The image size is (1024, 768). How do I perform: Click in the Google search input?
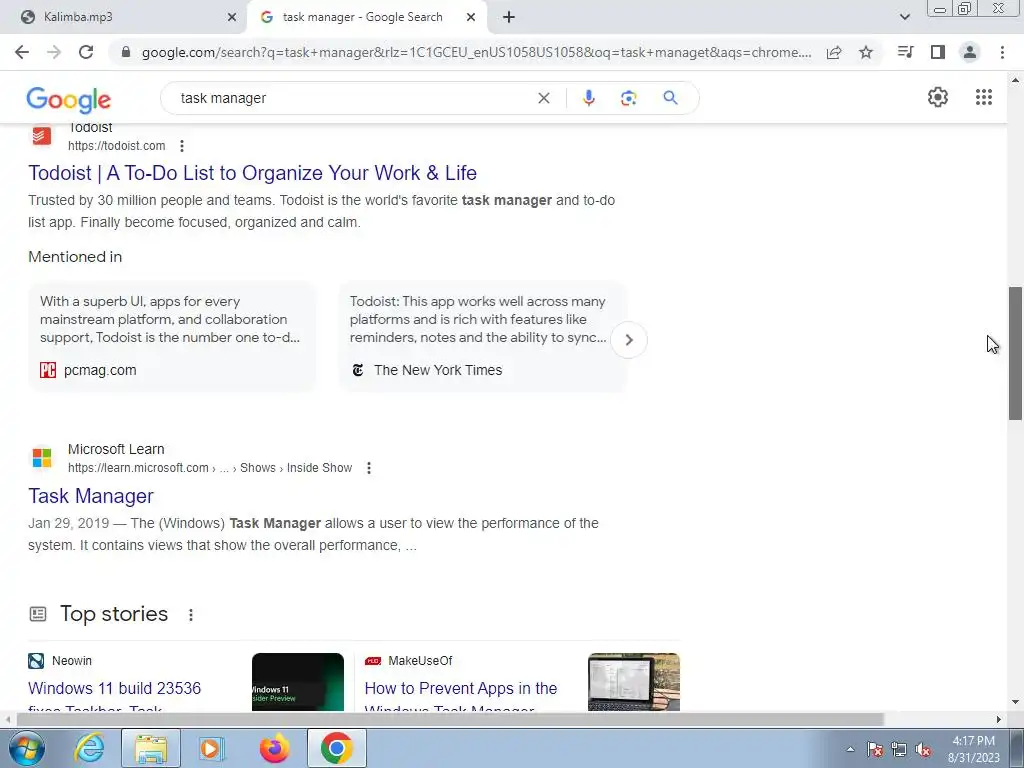coord(353,98)
